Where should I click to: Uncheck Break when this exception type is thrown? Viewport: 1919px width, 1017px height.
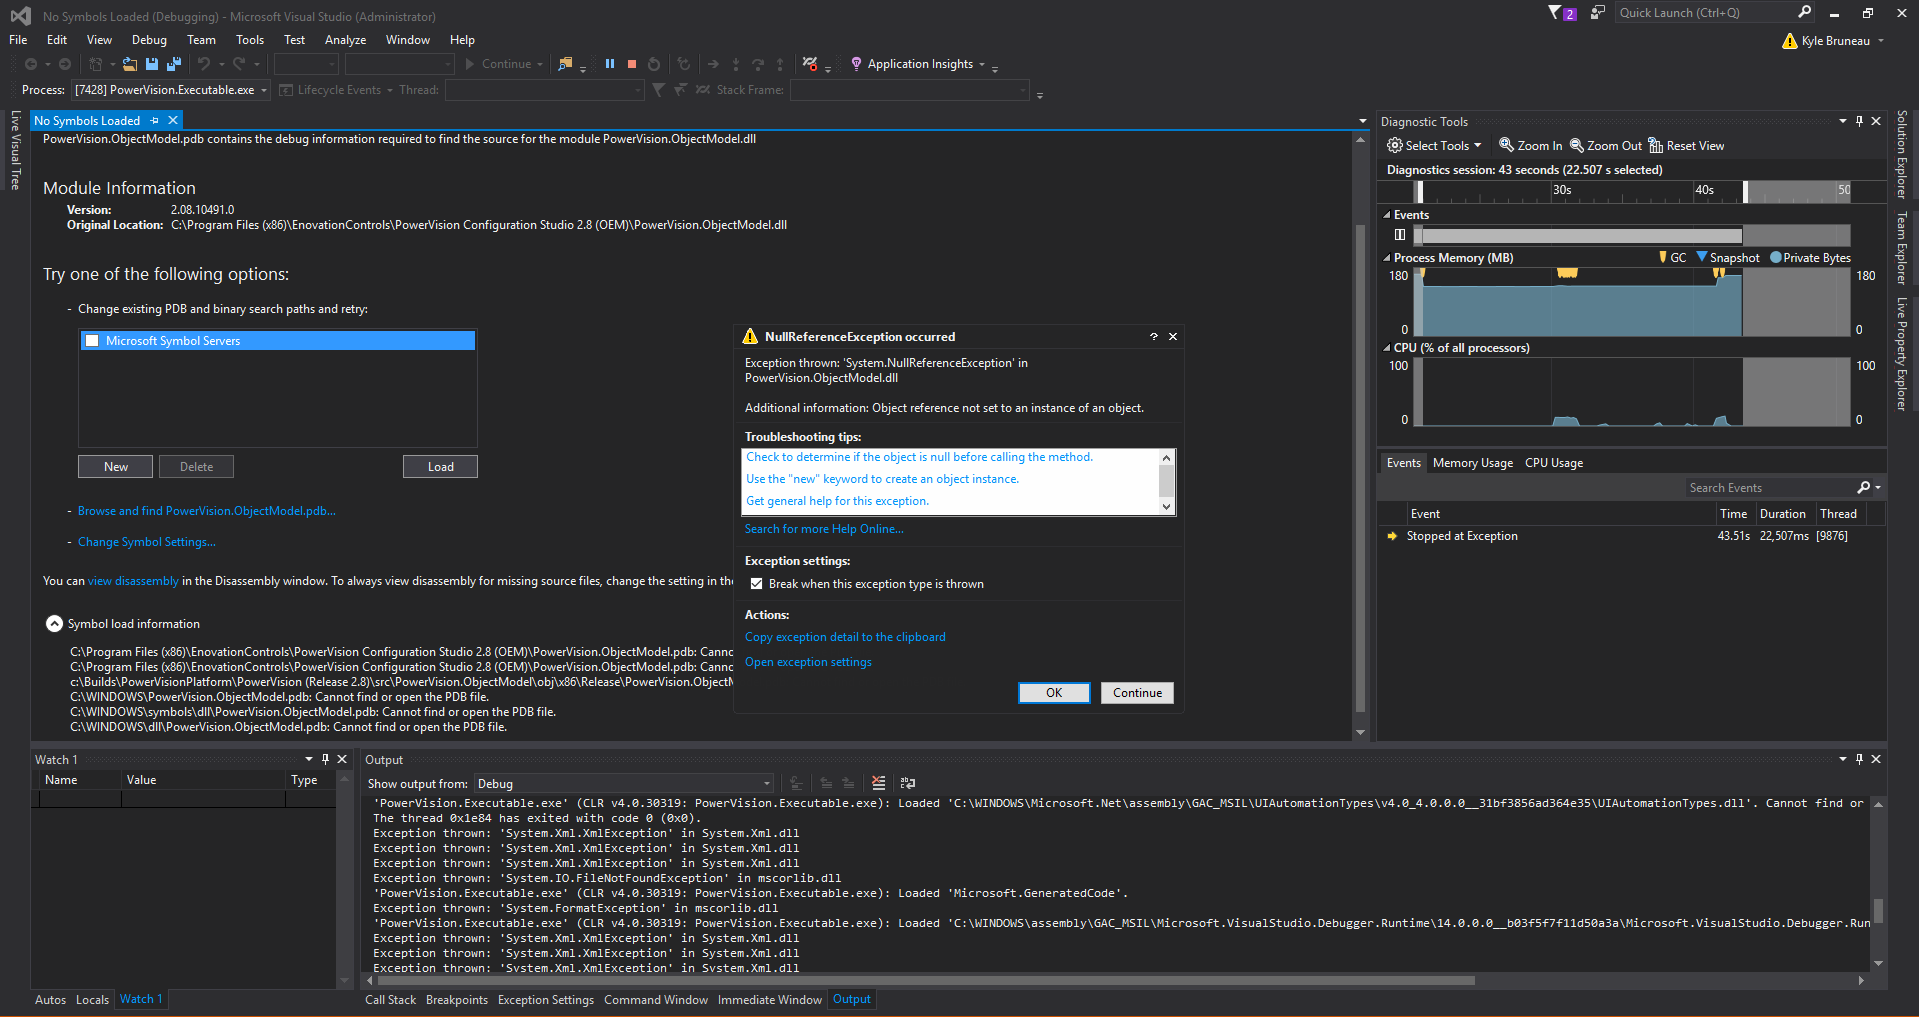pyautogui.click(x=757, y=584)
